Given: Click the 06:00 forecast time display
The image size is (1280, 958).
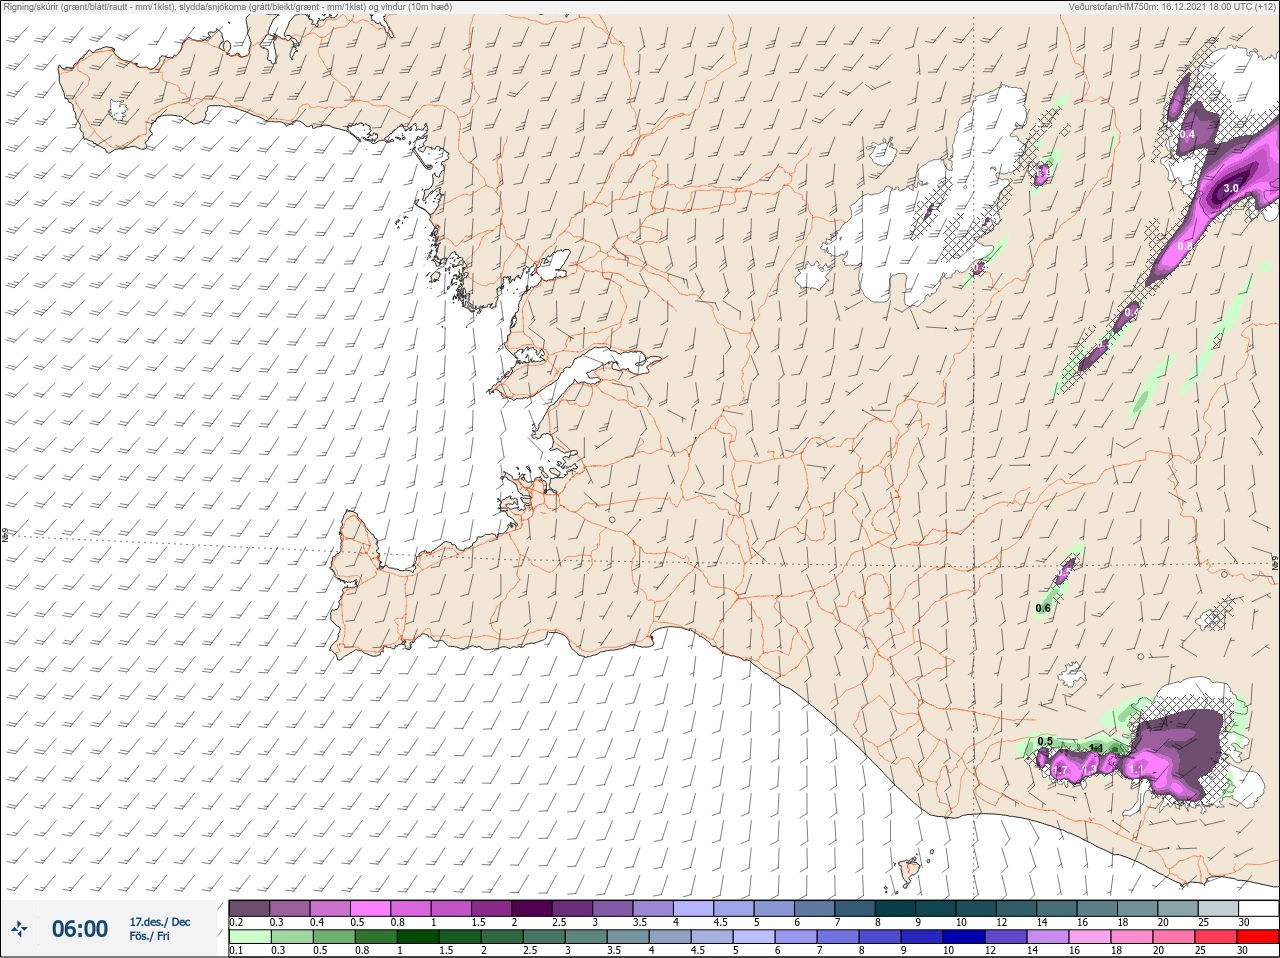Looking at the screenshot, I should [x=80, y=929].
